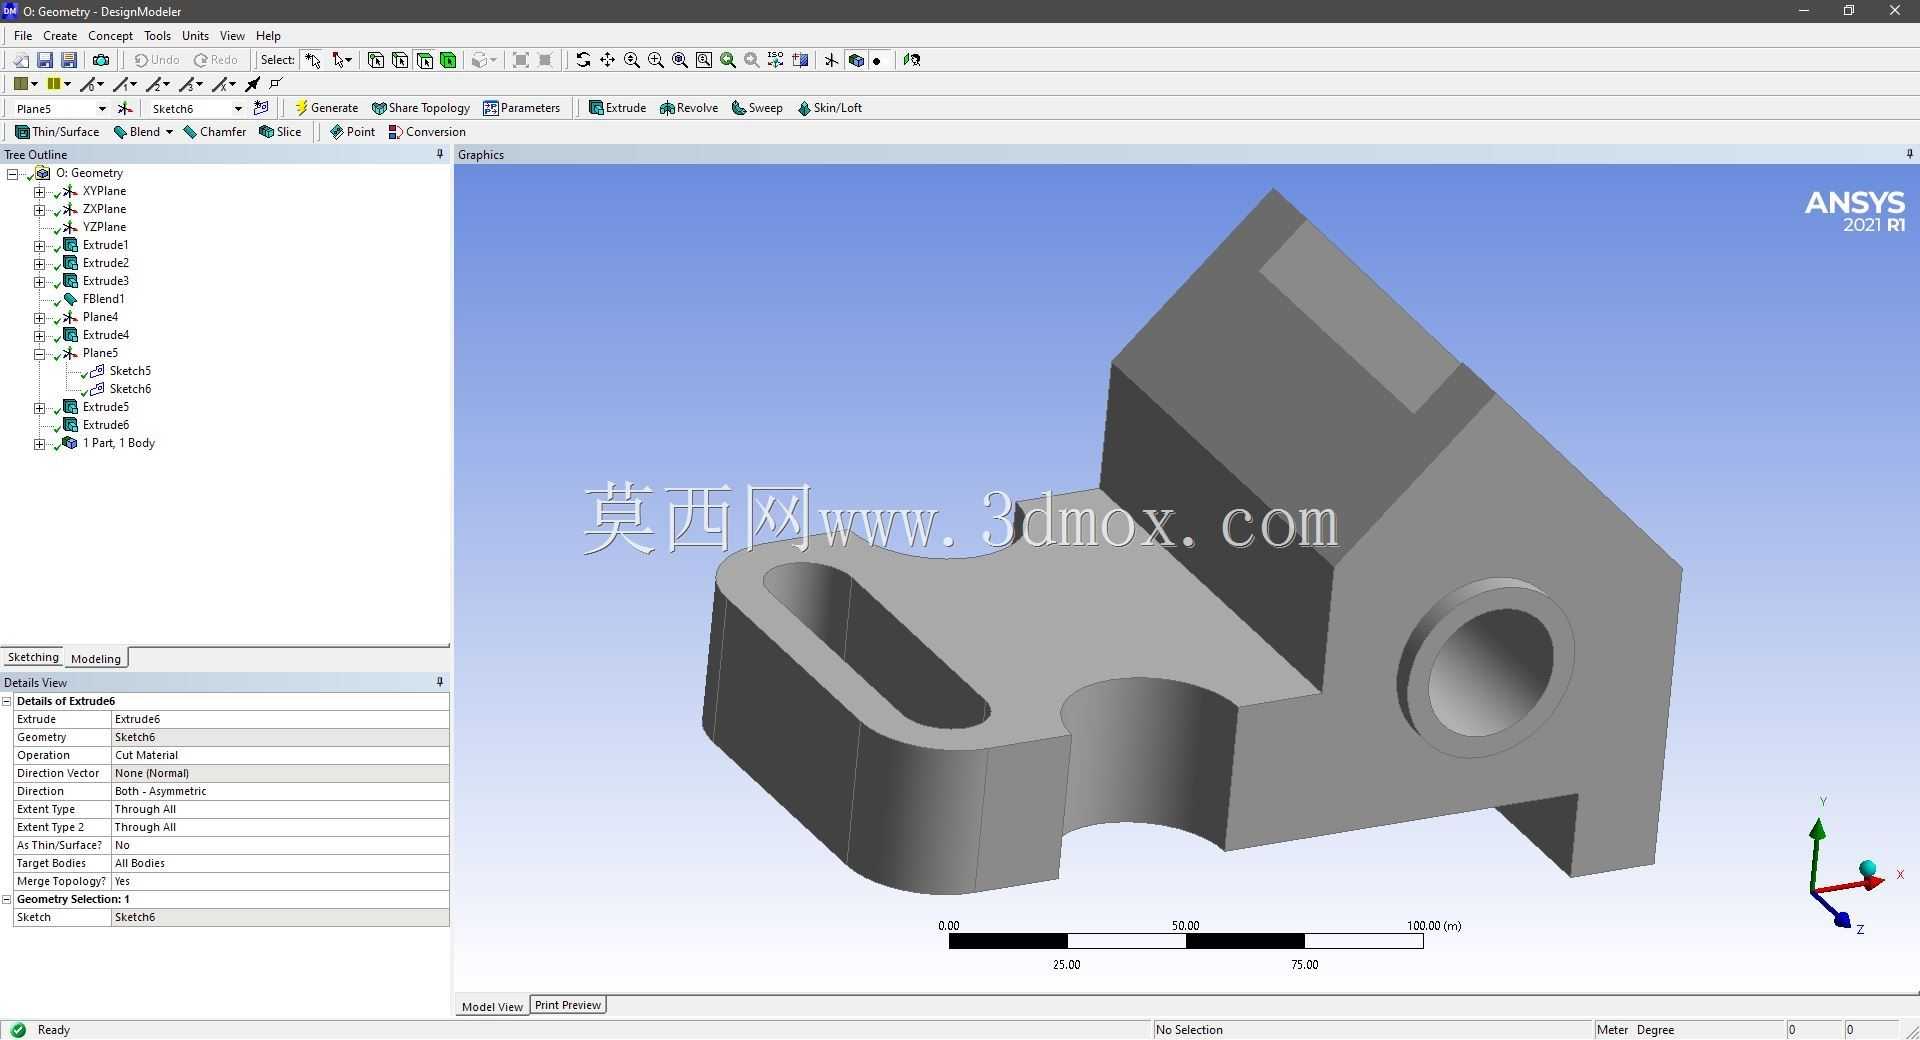Click the Thin/Surface tool icon
The width and height of the screenshot is (1920, 1040).
[22, 132]
